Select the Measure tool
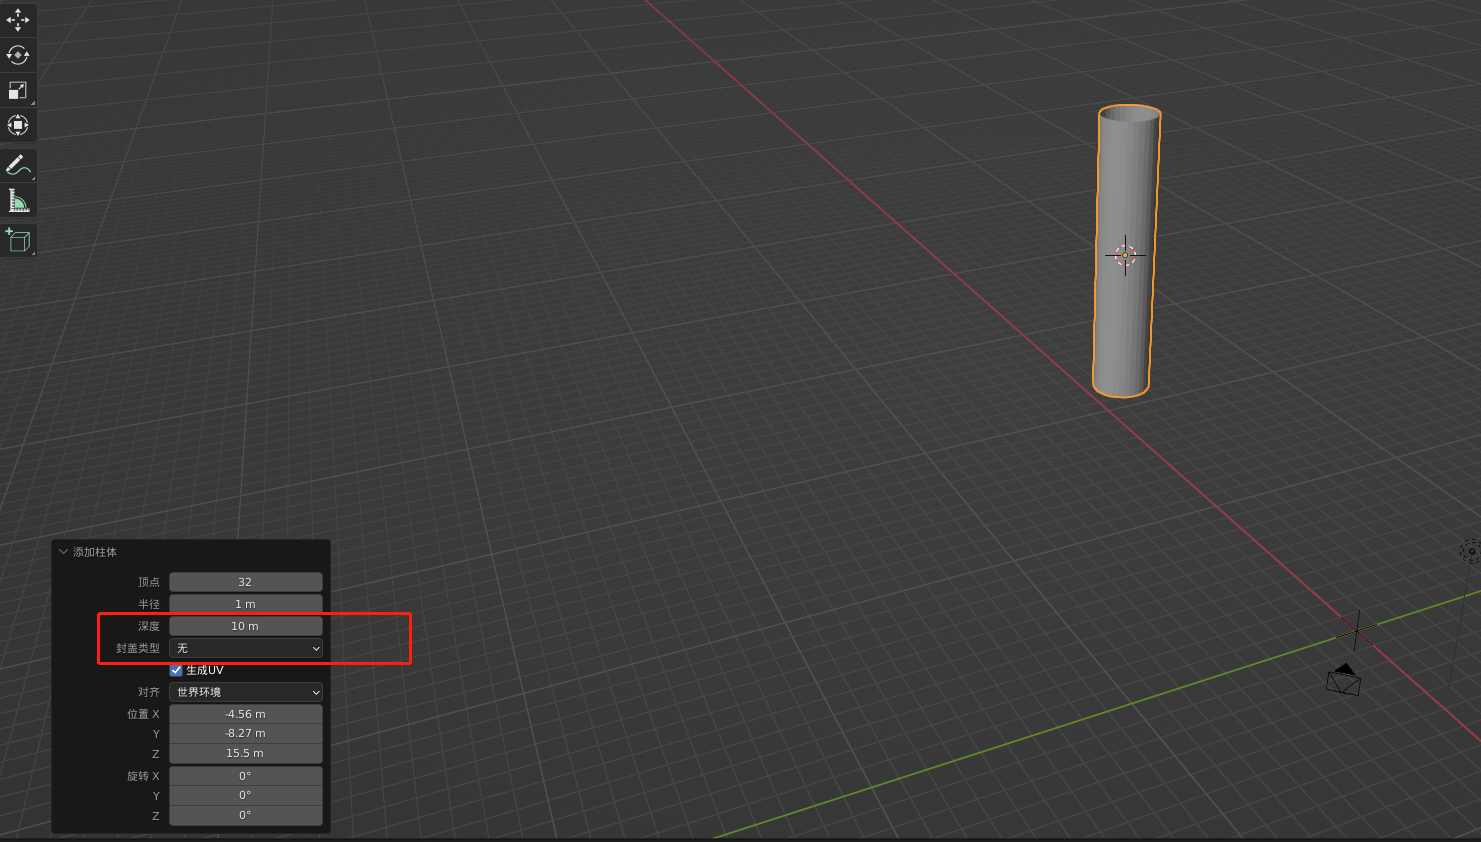Screen dimensions: 1481x842 (x=18, y=201)
